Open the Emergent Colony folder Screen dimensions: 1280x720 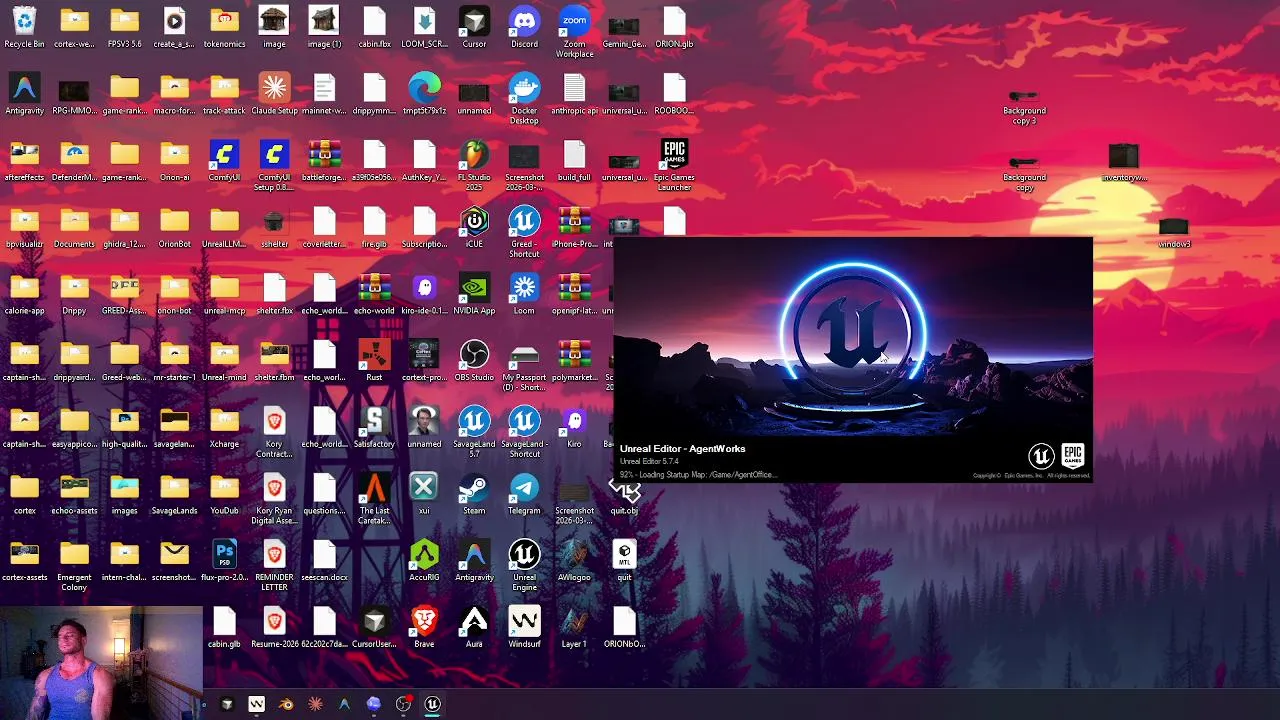(x=74, y=567)
